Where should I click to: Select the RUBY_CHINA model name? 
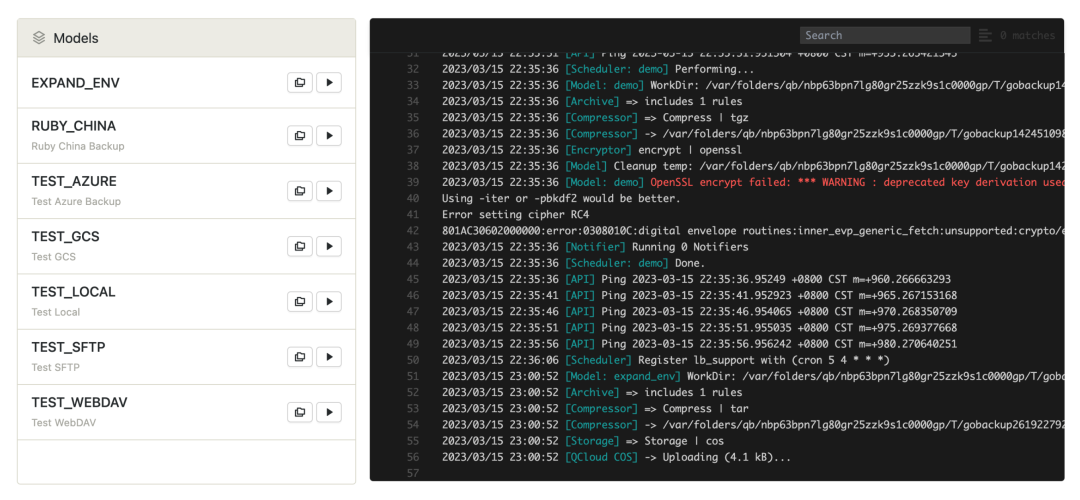pos(74,126)
